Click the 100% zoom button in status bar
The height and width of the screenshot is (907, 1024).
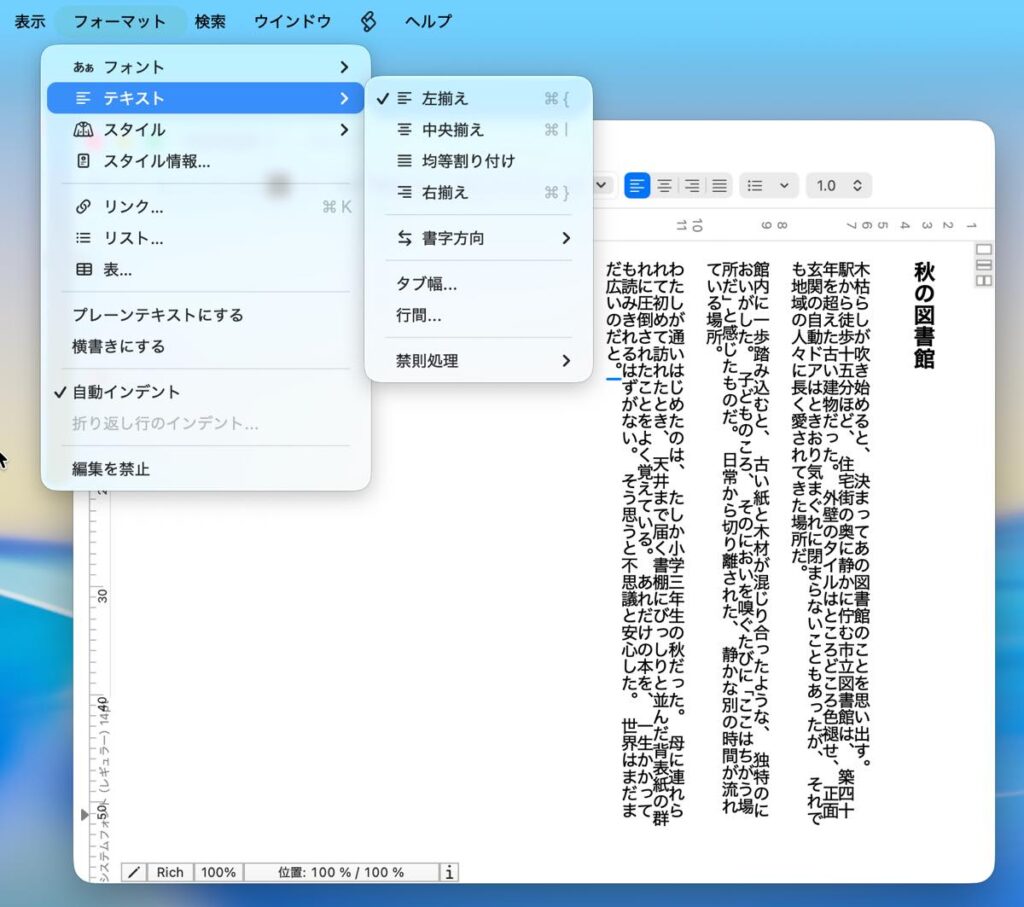[218, 872]
